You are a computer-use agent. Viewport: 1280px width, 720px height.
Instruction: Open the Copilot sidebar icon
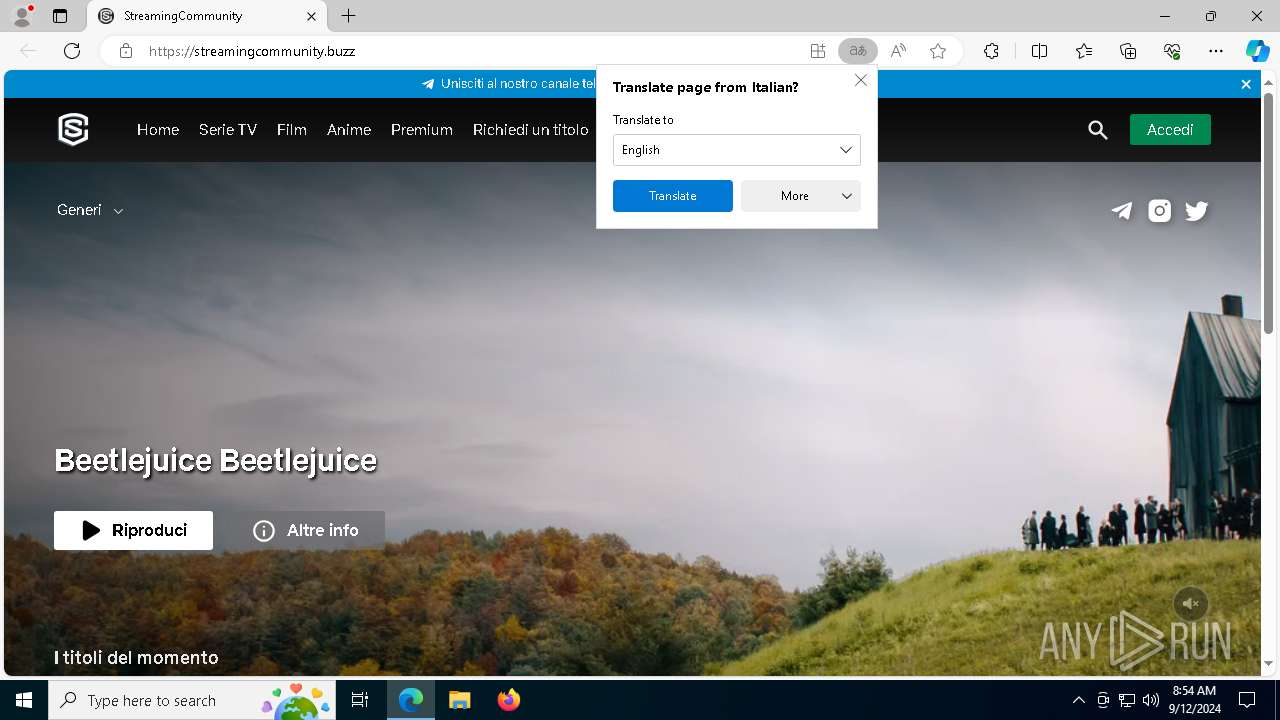pos(1257,51)
